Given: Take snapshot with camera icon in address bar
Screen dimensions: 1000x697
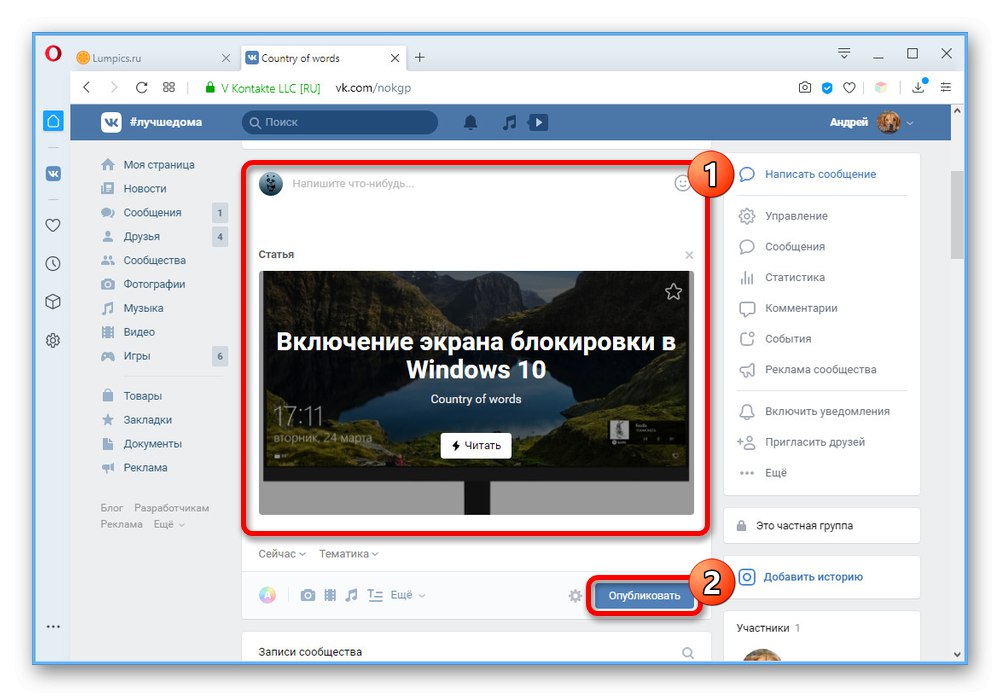Looking at the screenshot, I should pyautogui.click(x=805, y=87).
